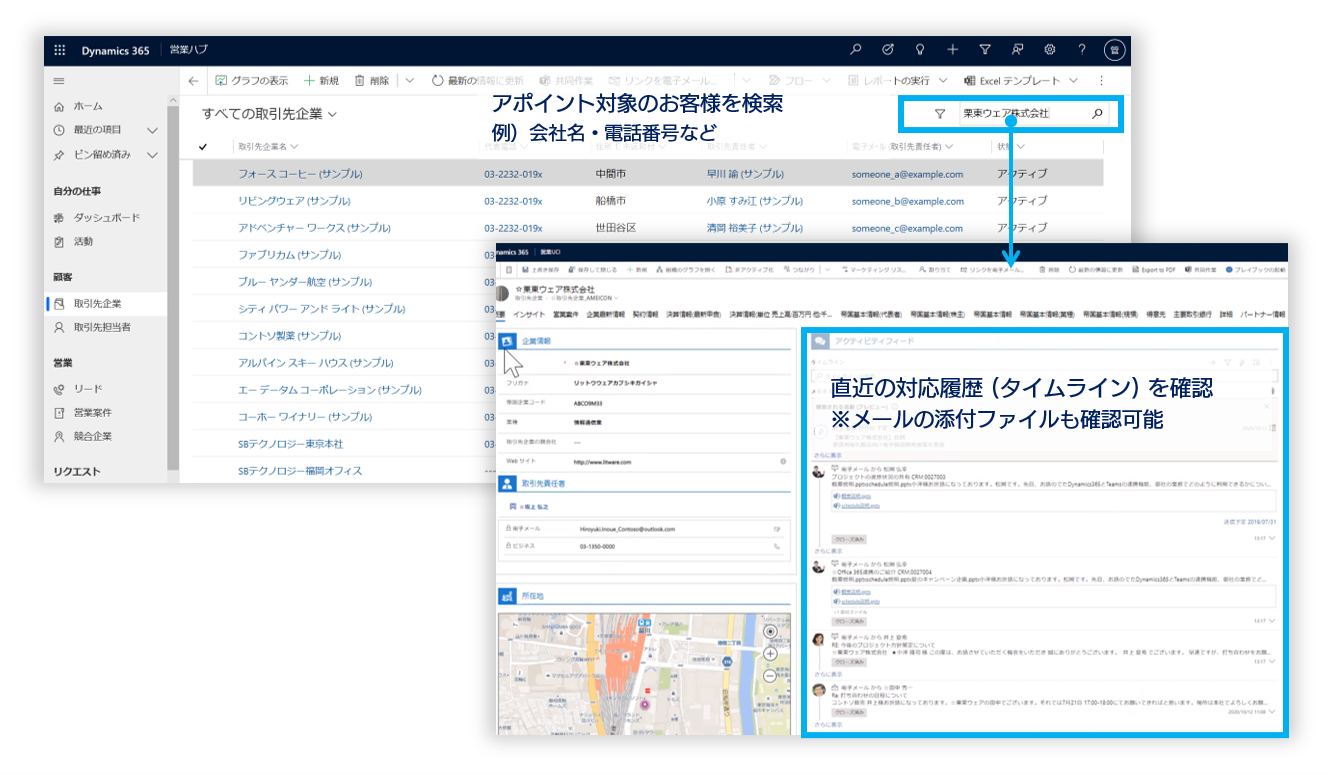
Task: Open more commands vertical ellipsis
Action: (1102, 81)
